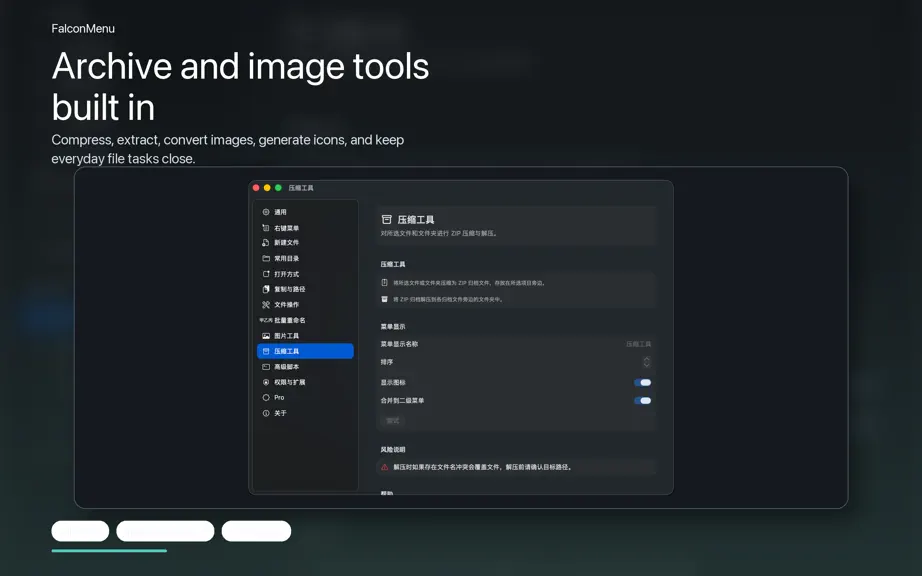Open the 通用 general settings gear icon

click(x=266, y=212)
